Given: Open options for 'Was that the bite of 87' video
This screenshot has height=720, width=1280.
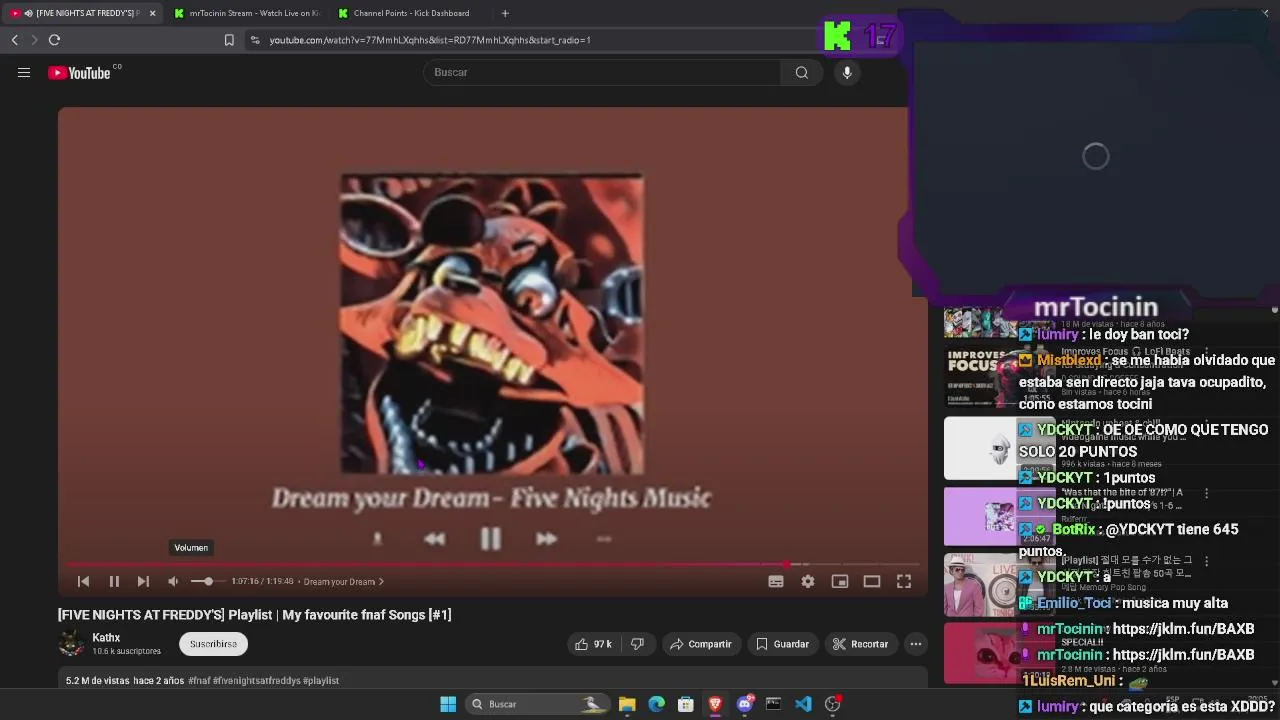Looking at the screenshot, I should pos(1206,493).
